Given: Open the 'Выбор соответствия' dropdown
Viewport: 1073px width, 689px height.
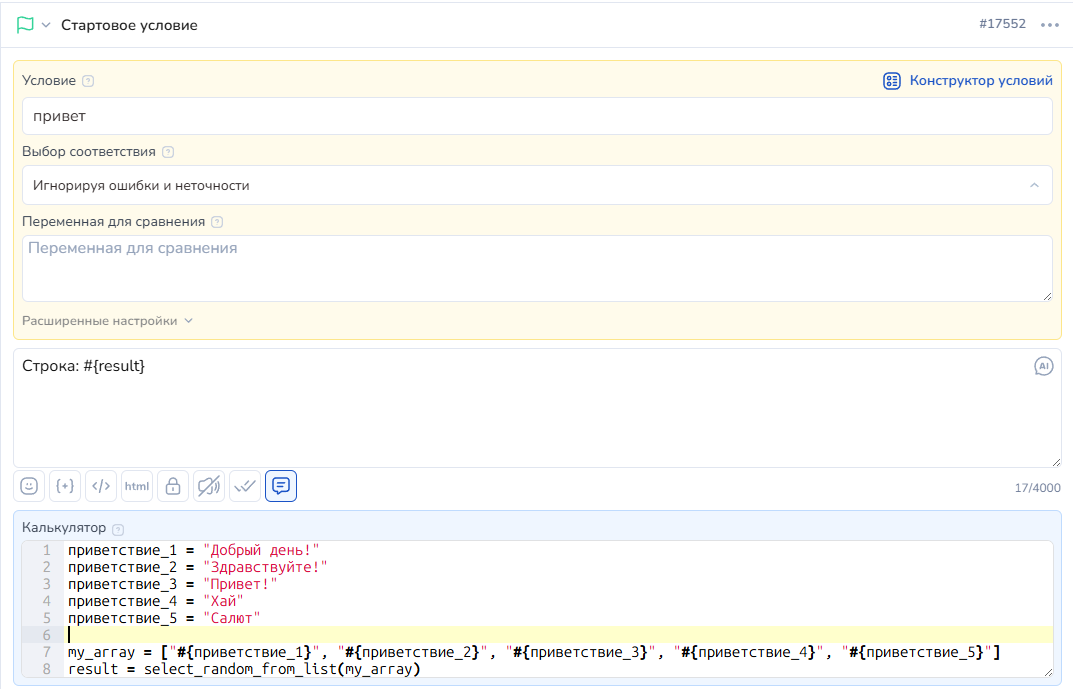Looking at the screenshot, I should point(537,185).
